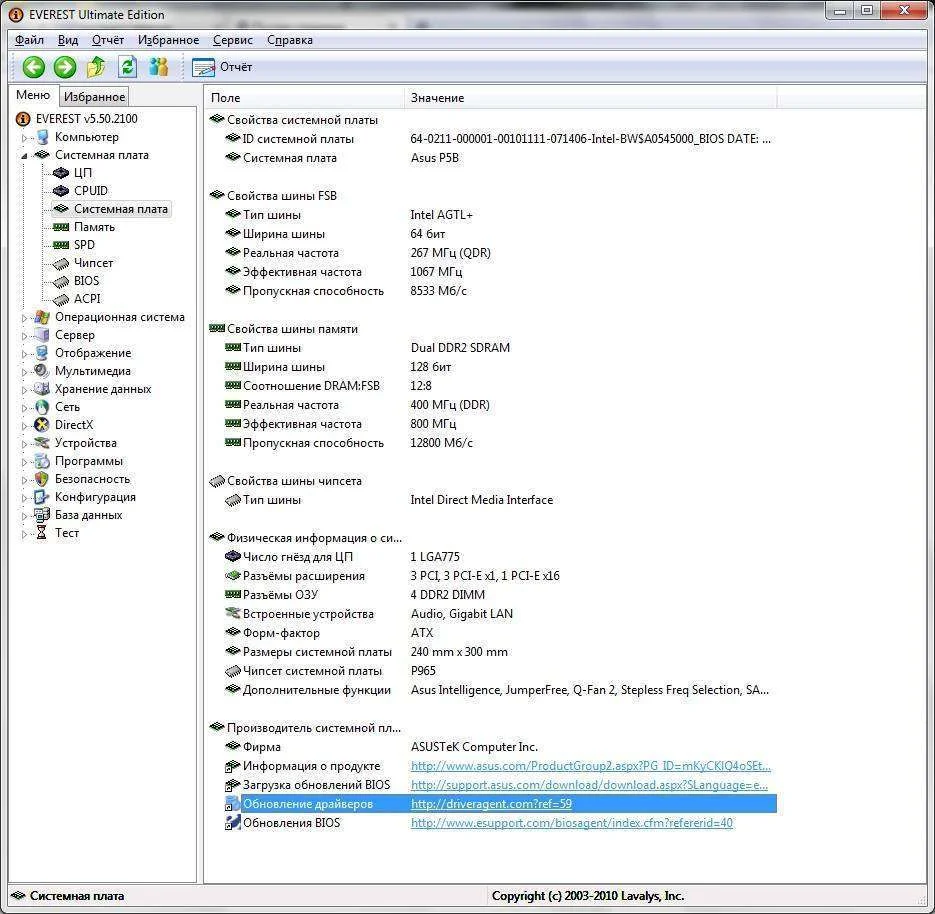Click the Устройства devices icon
Image resolution: width=935 pixels, height=914 pixels.
pos(42,443)
